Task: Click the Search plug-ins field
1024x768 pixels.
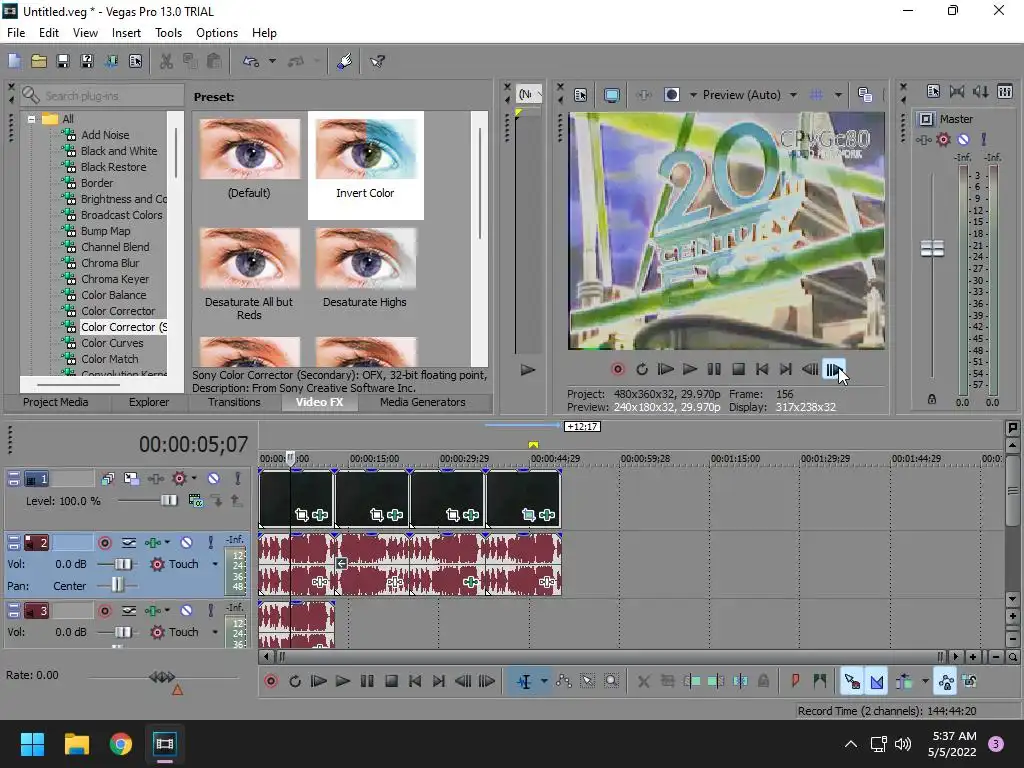Action: pyautogui.click(x=103, y=95)
